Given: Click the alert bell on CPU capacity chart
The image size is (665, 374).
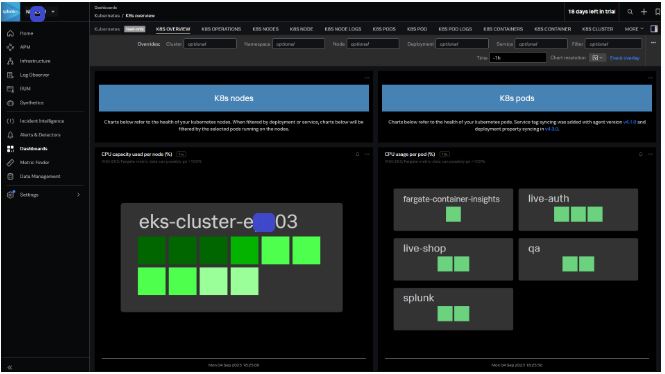Looking at the screenshot, I should [x=357, y=154].
